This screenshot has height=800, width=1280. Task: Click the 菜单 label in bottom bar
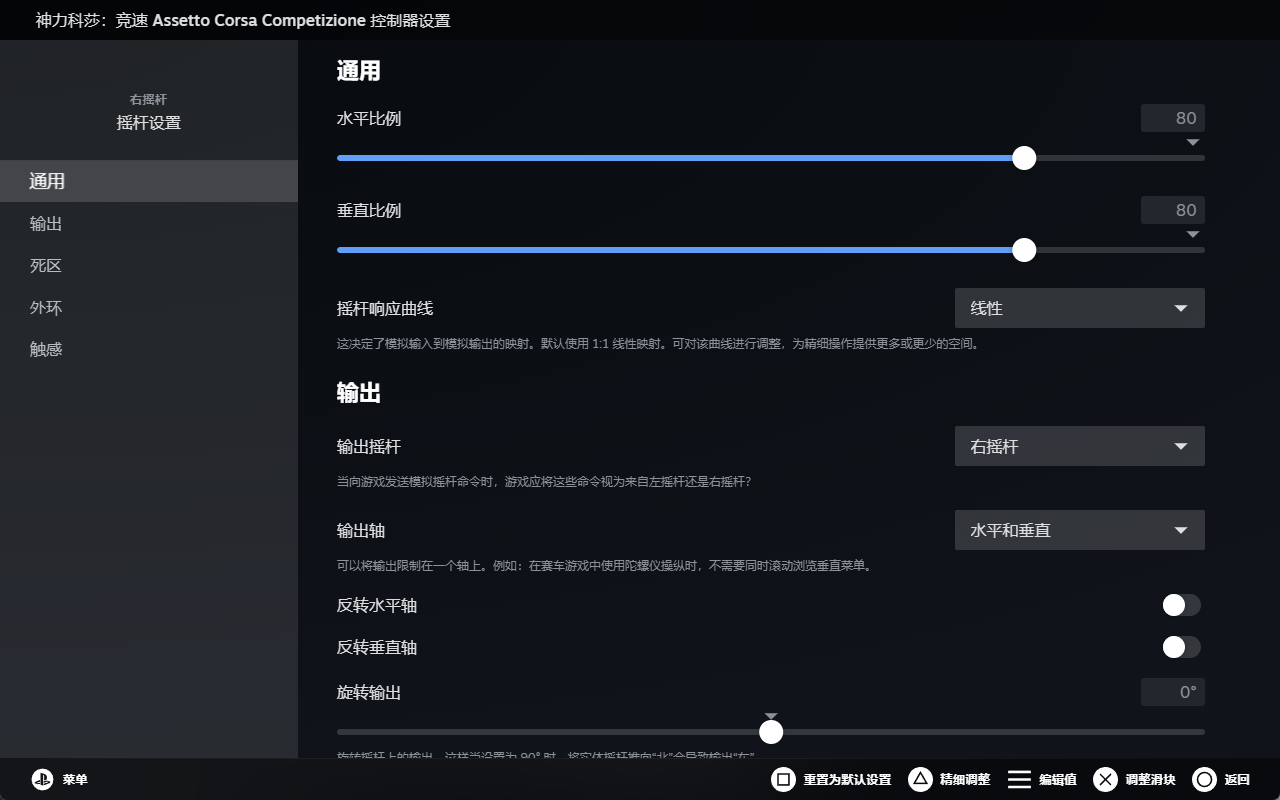[x=75, y=780]
